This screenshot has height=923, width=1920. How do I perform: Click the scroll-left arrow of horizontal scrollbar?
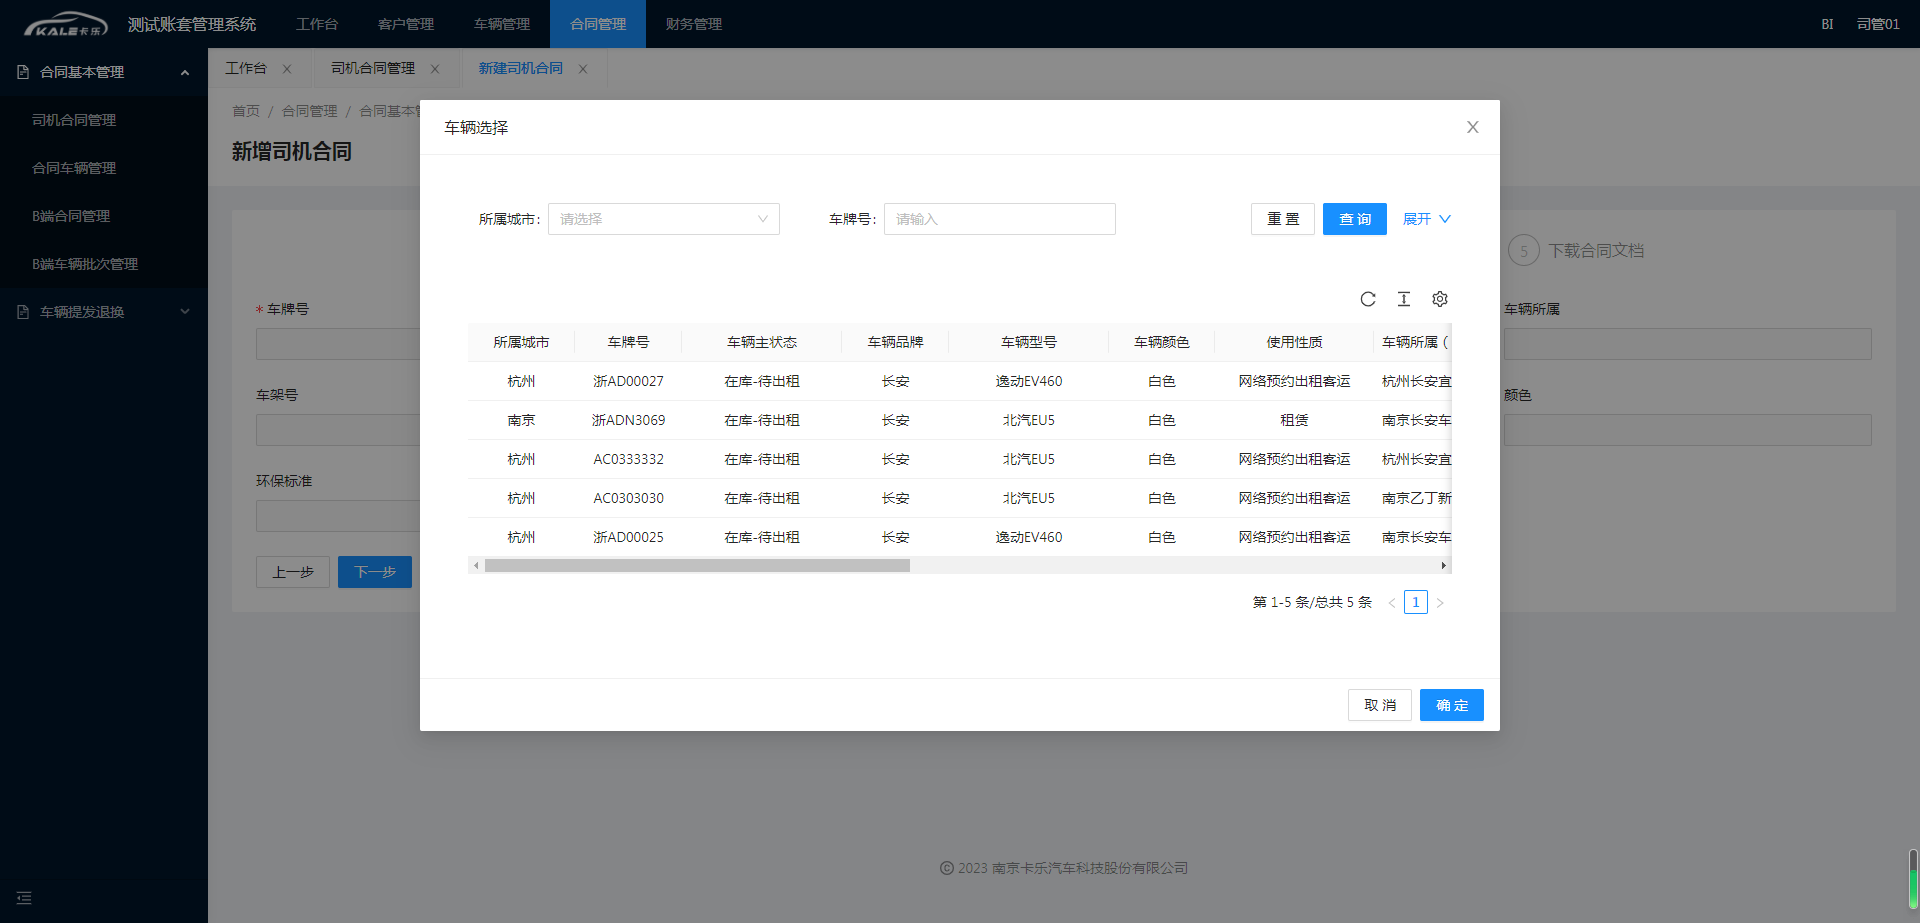tap(476, 566)
